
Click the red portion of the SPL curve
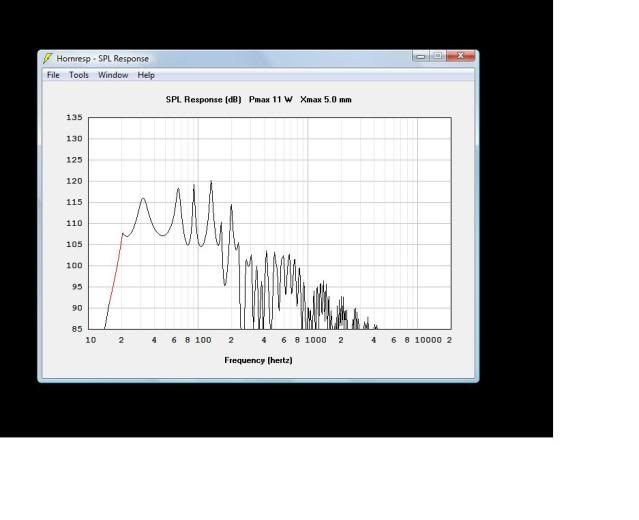116,269
